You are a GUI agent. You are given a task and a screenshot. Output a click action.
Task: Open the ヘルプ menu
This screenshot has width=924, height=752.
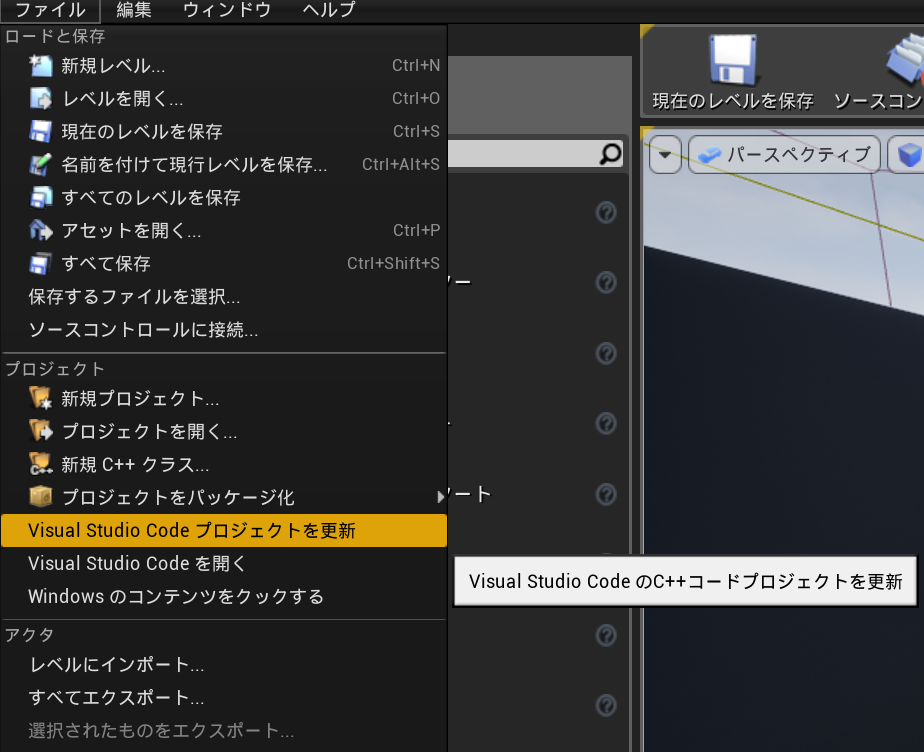click(x=329, y=10)
